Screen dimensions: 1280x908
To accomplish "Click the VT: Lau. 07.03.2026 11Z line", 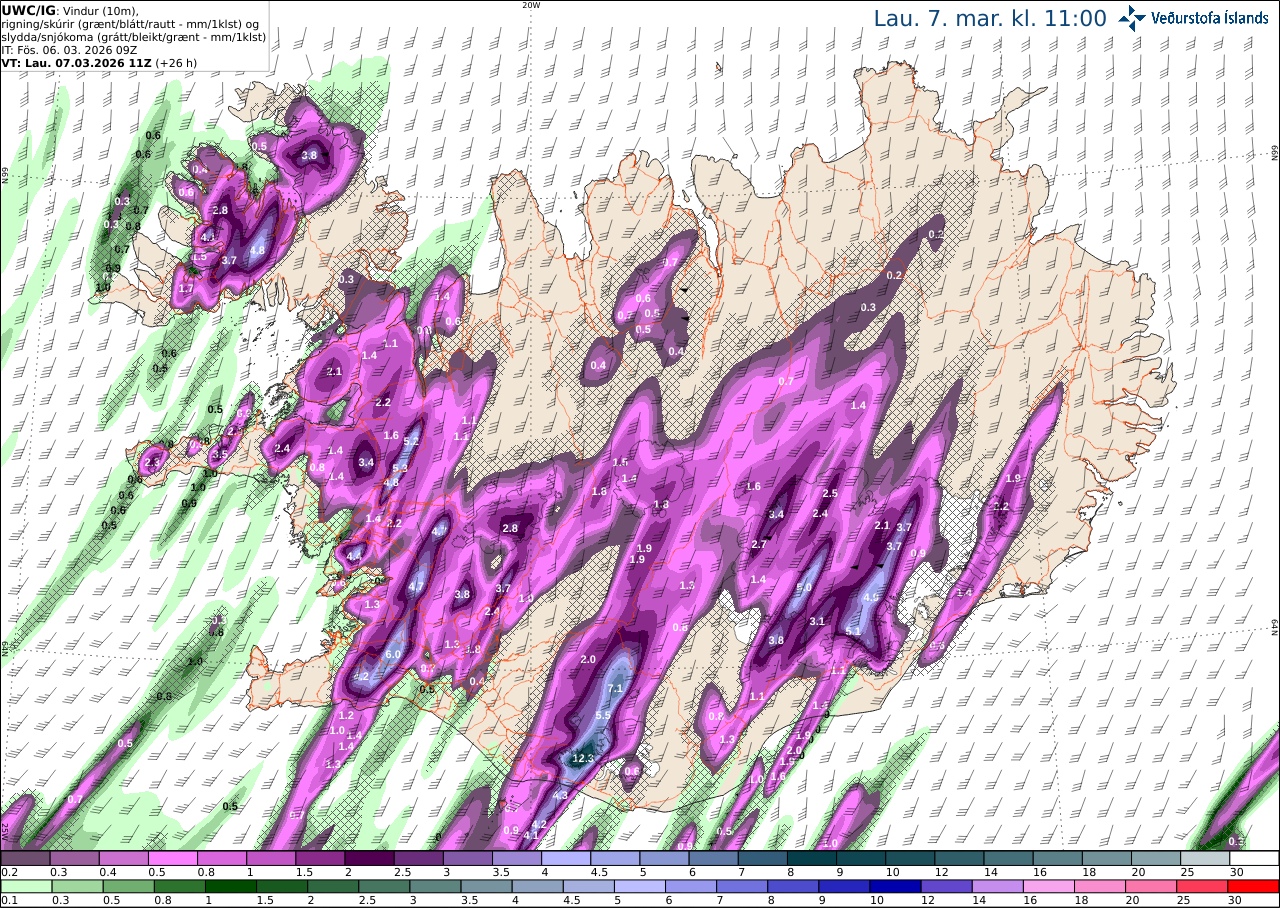I will coord(99,62).
